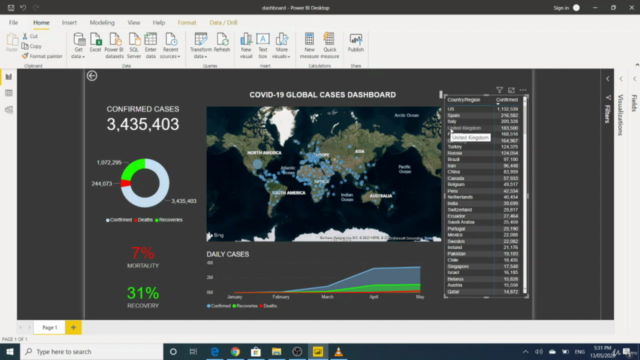Refresh the data
The image size is (640, 360).
(222, 42)
